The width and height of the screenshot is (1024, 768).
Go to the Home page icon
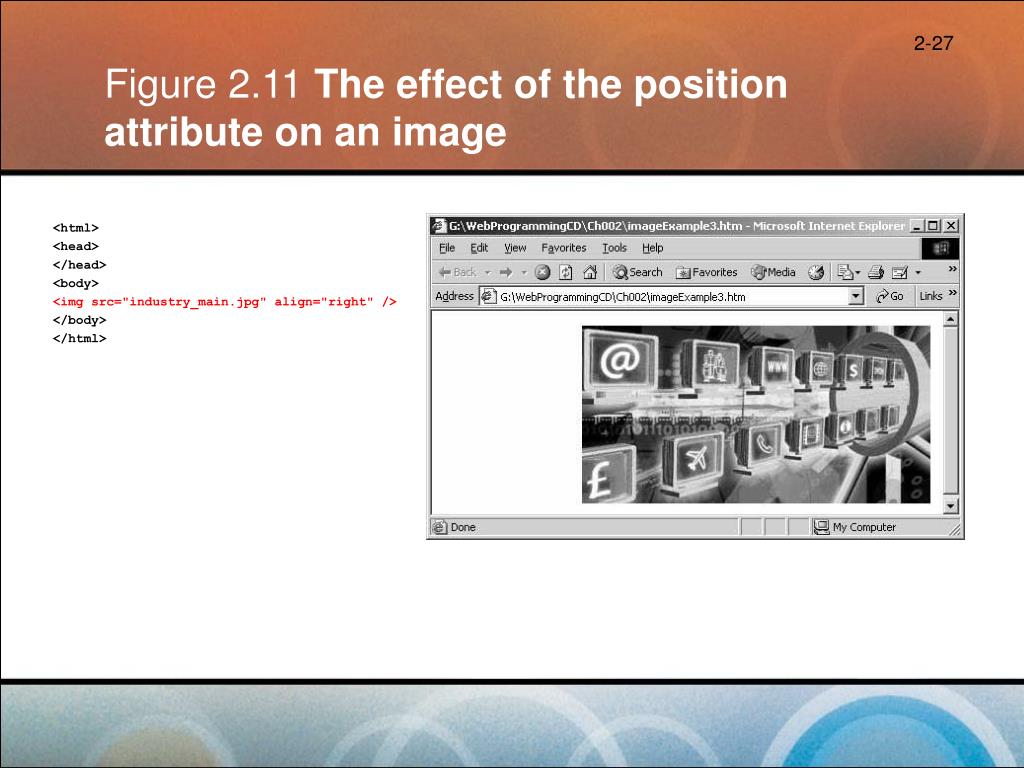pos(590,272)
